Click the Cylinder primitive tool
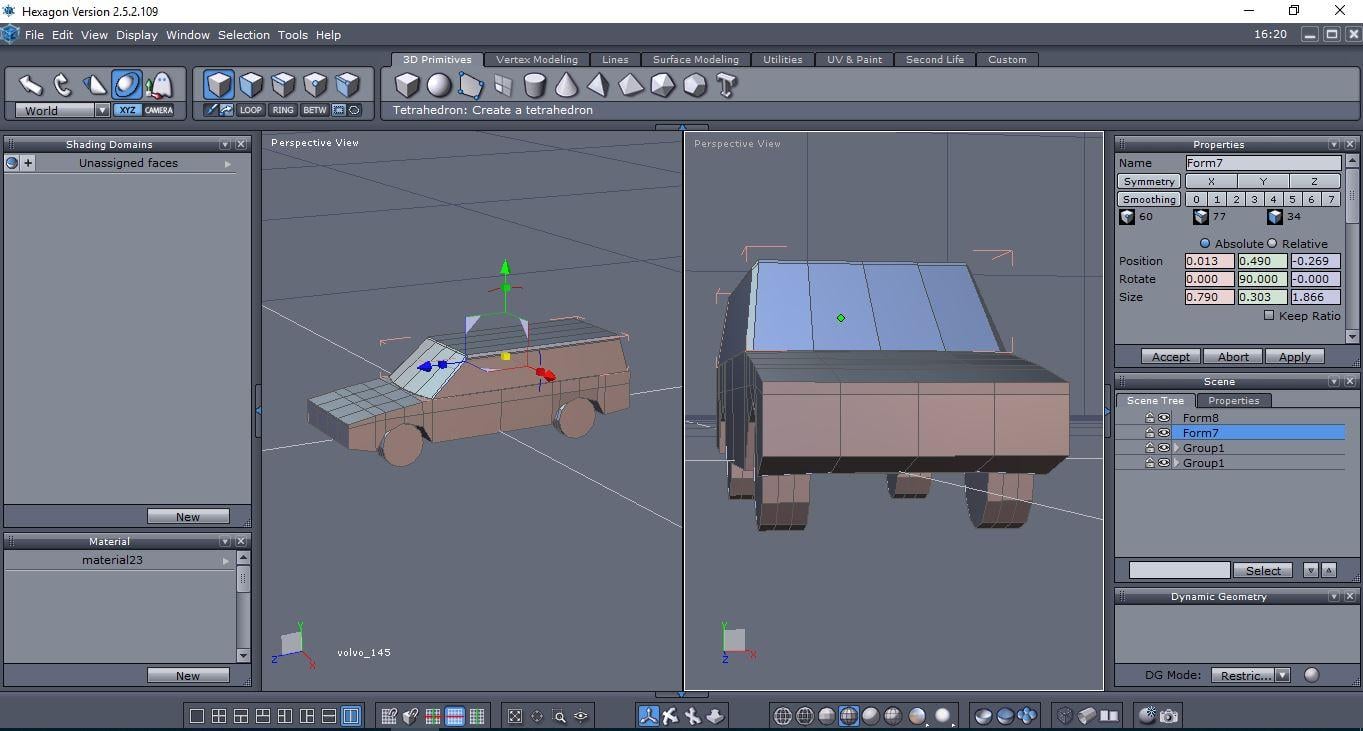This screenshot has width=1363, height=731. coord(535,85)
